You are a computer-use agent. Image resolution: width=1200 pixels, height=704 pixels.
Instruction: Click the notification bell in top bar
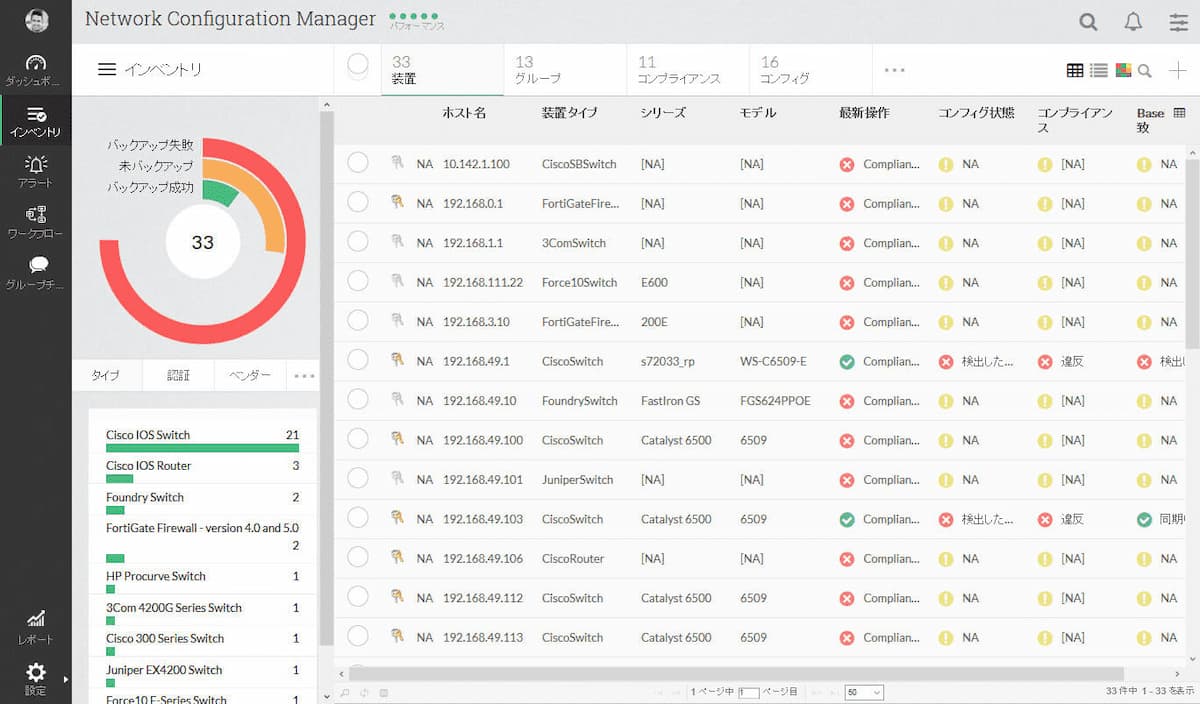pos(1133,22)
